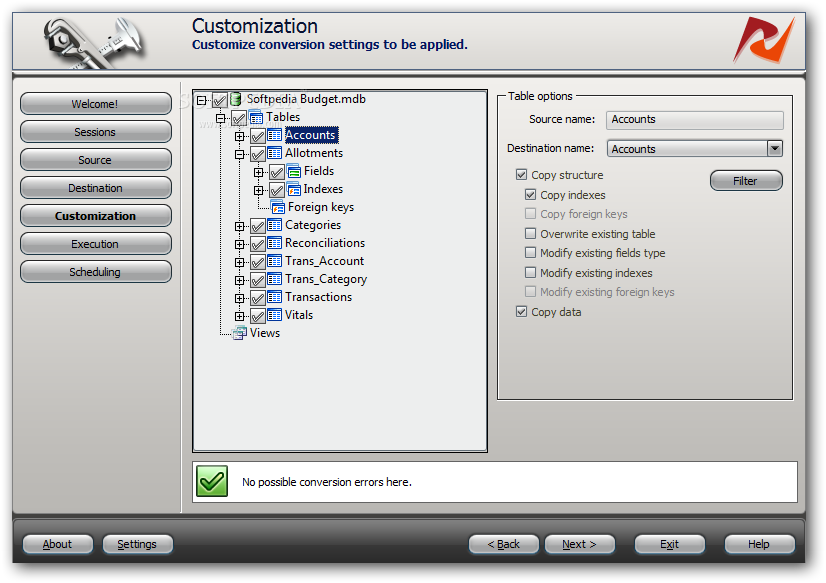Click the Categories table icon

click(274, 225)
